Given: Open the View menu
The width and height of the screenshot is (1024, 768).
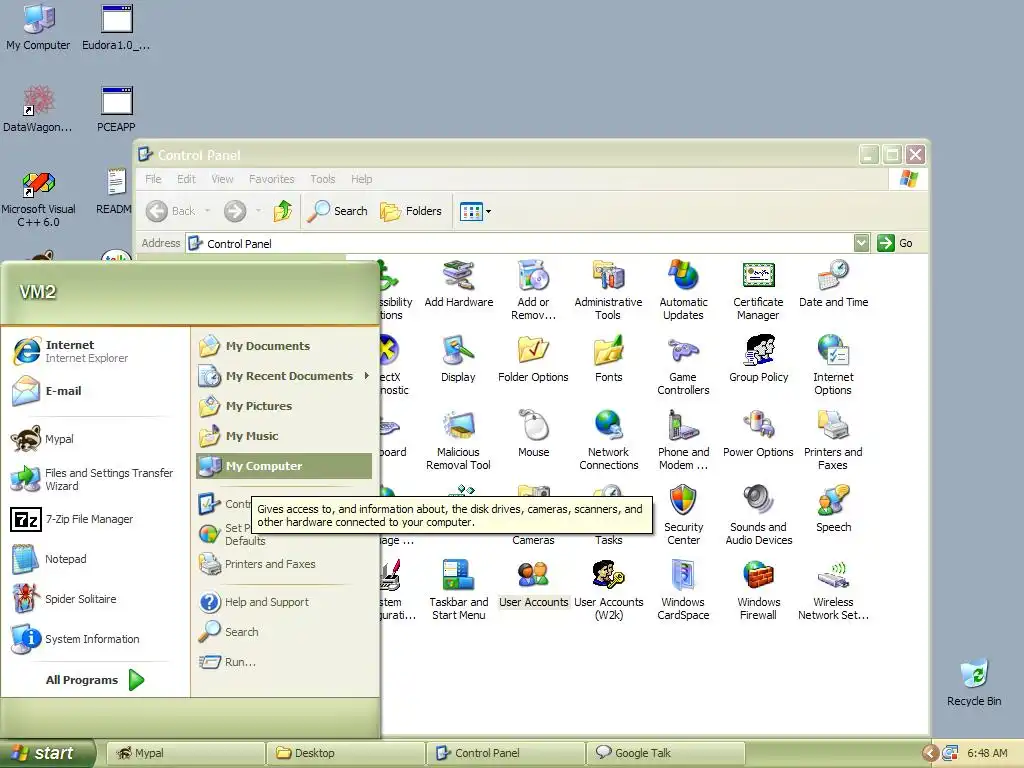Looking at the screenshot, I should pyautogui.click(x=222, y=179).
